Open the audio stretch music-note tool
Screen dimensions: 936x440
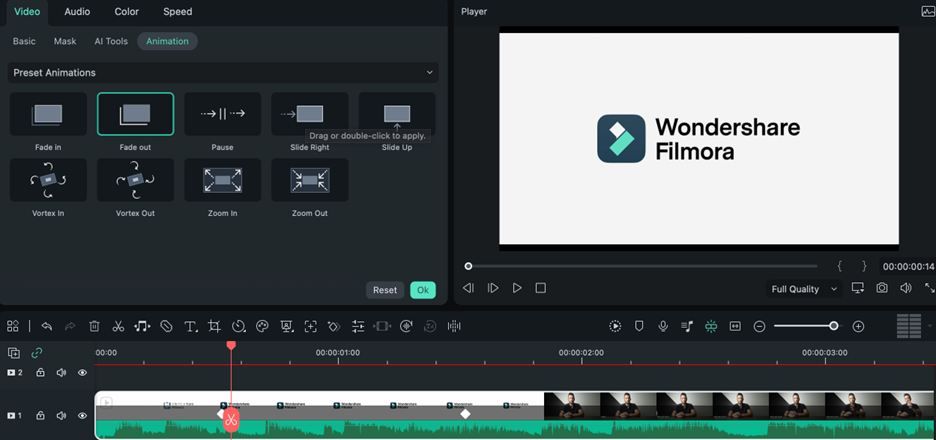142,326
